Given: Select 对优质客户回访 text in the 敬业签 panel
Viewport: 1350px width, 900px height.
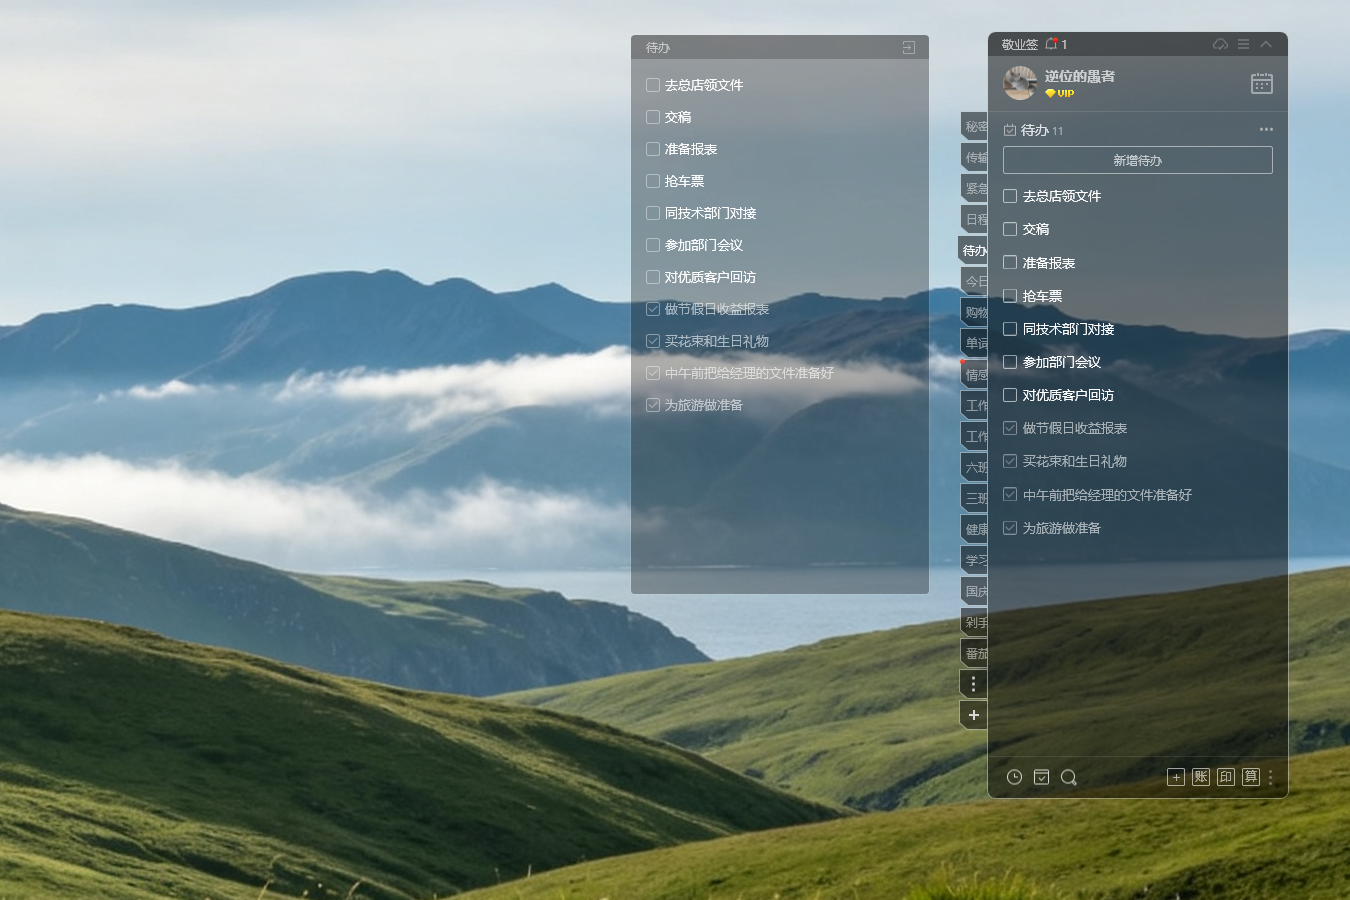Looking at the screenshot, I should pos(1068,395).
